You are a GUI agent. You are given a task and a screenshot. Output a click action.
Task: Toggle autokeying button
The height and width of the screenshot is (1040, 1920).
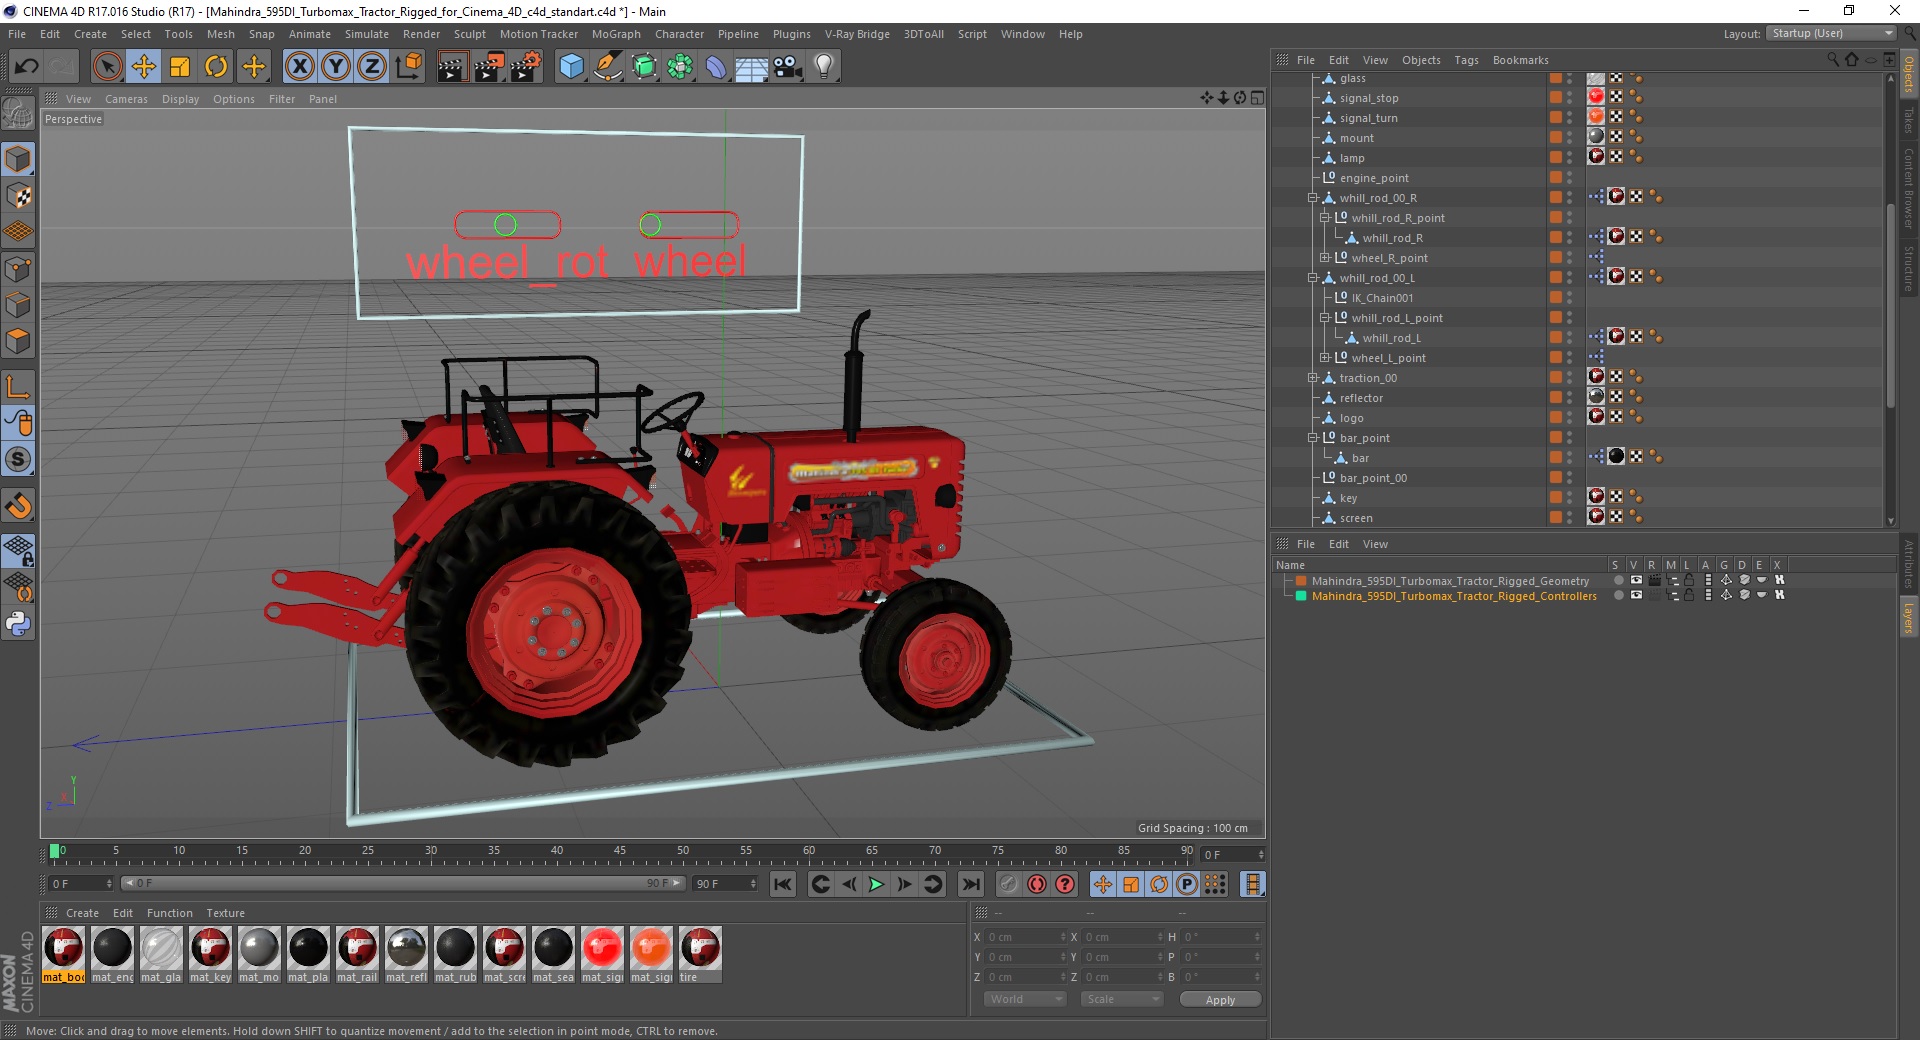[1037, 884]
